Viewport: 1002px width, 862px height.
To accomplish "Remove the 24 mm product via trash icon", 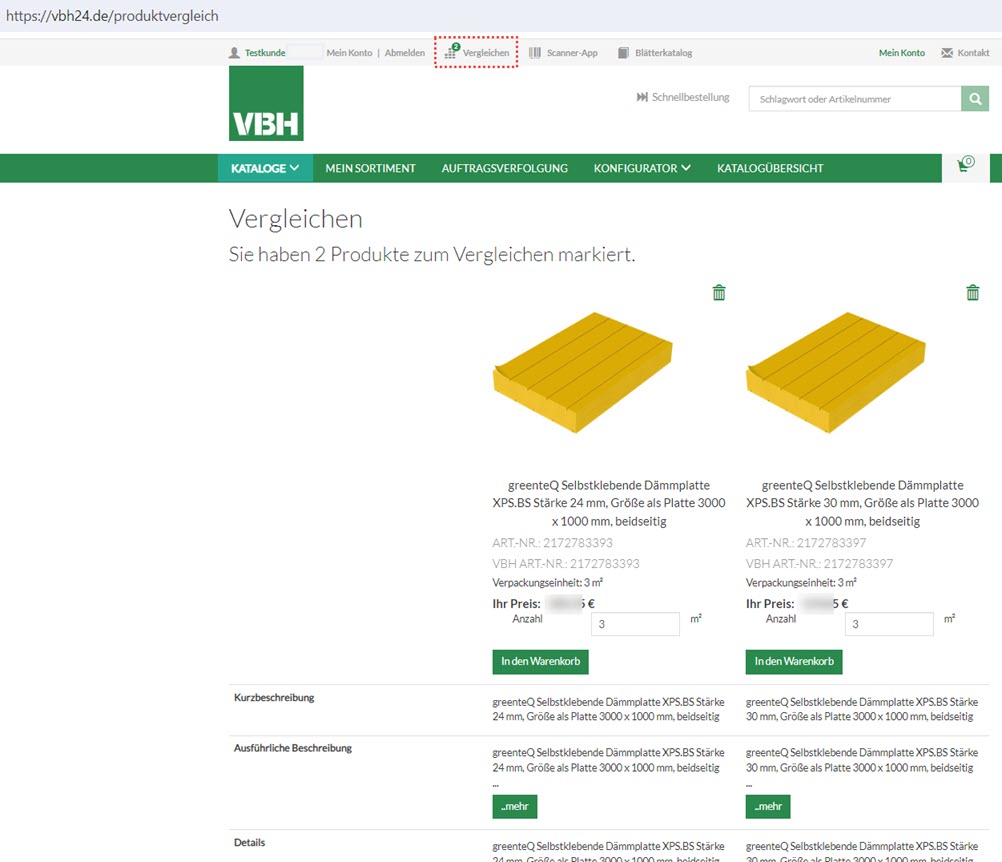I will [719, 293].
